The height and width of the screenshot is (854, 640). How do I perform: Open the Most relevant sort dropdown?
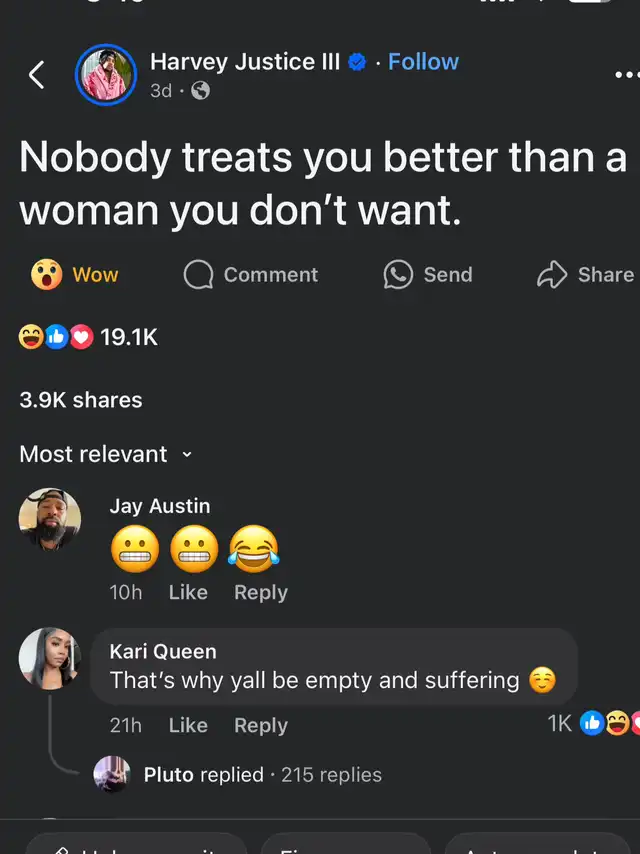(x=106, y=454)
